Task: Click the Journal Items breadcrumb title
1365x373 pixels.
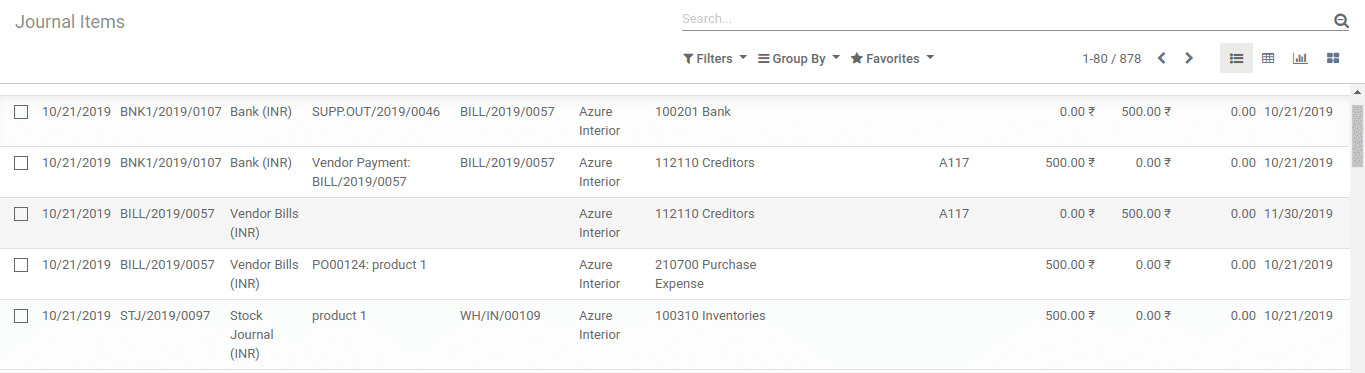Action: click(70, 22)
